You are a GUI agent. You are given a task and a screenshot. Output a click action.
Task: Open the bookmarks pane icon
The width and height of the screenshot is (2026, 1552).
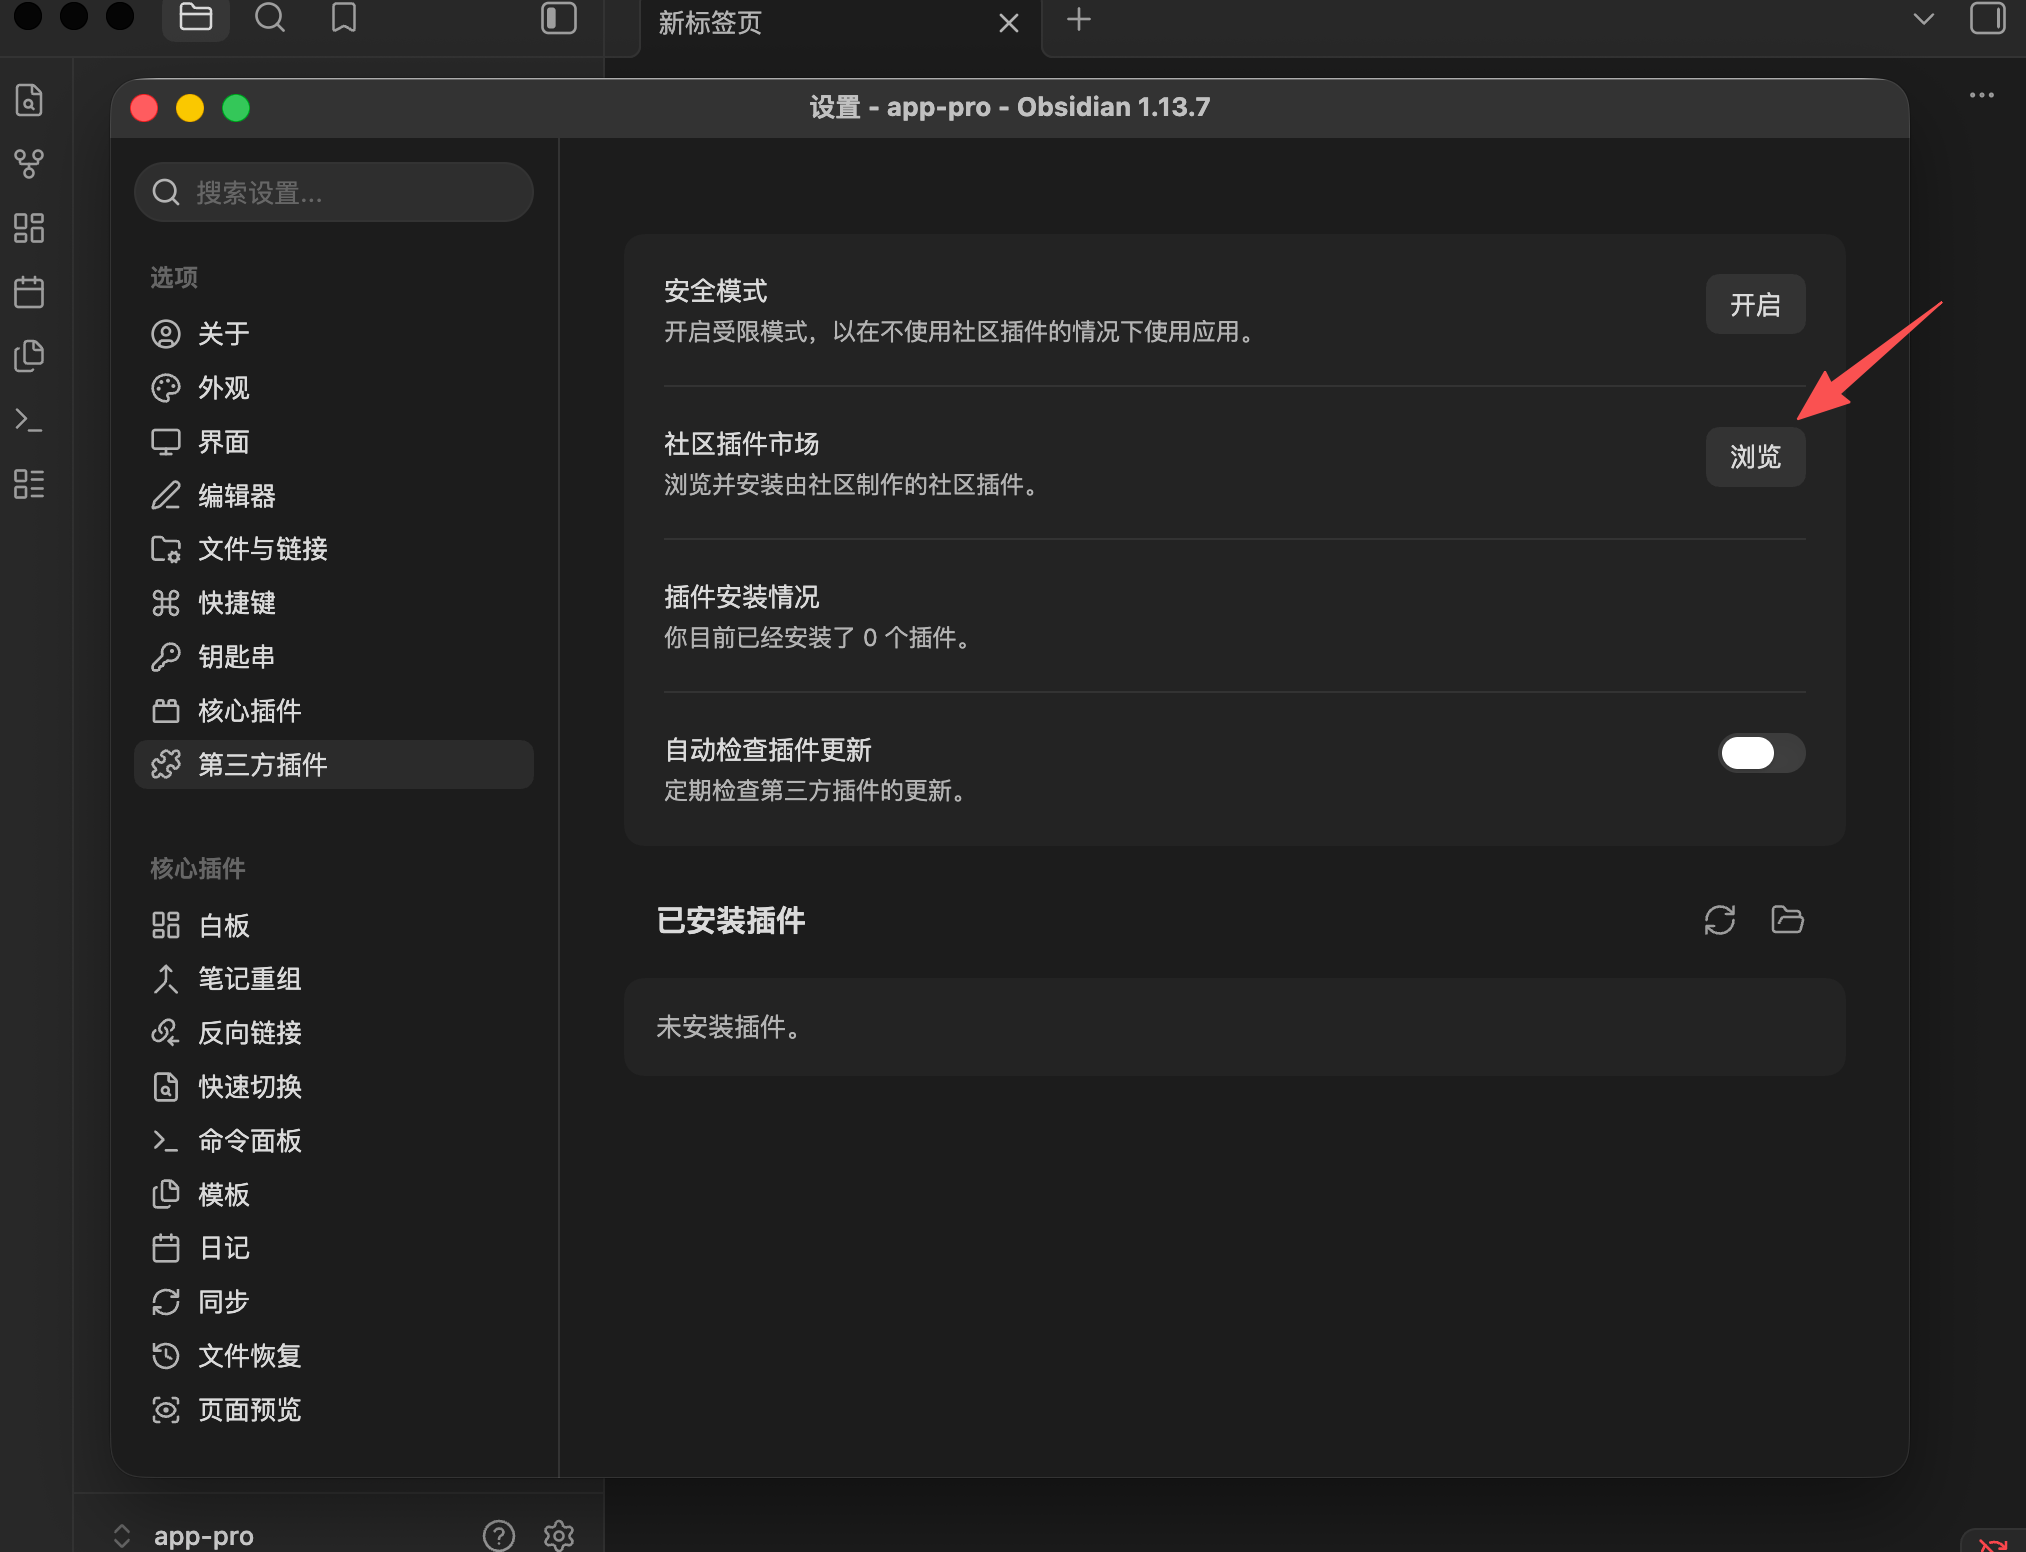pos(343,18)
